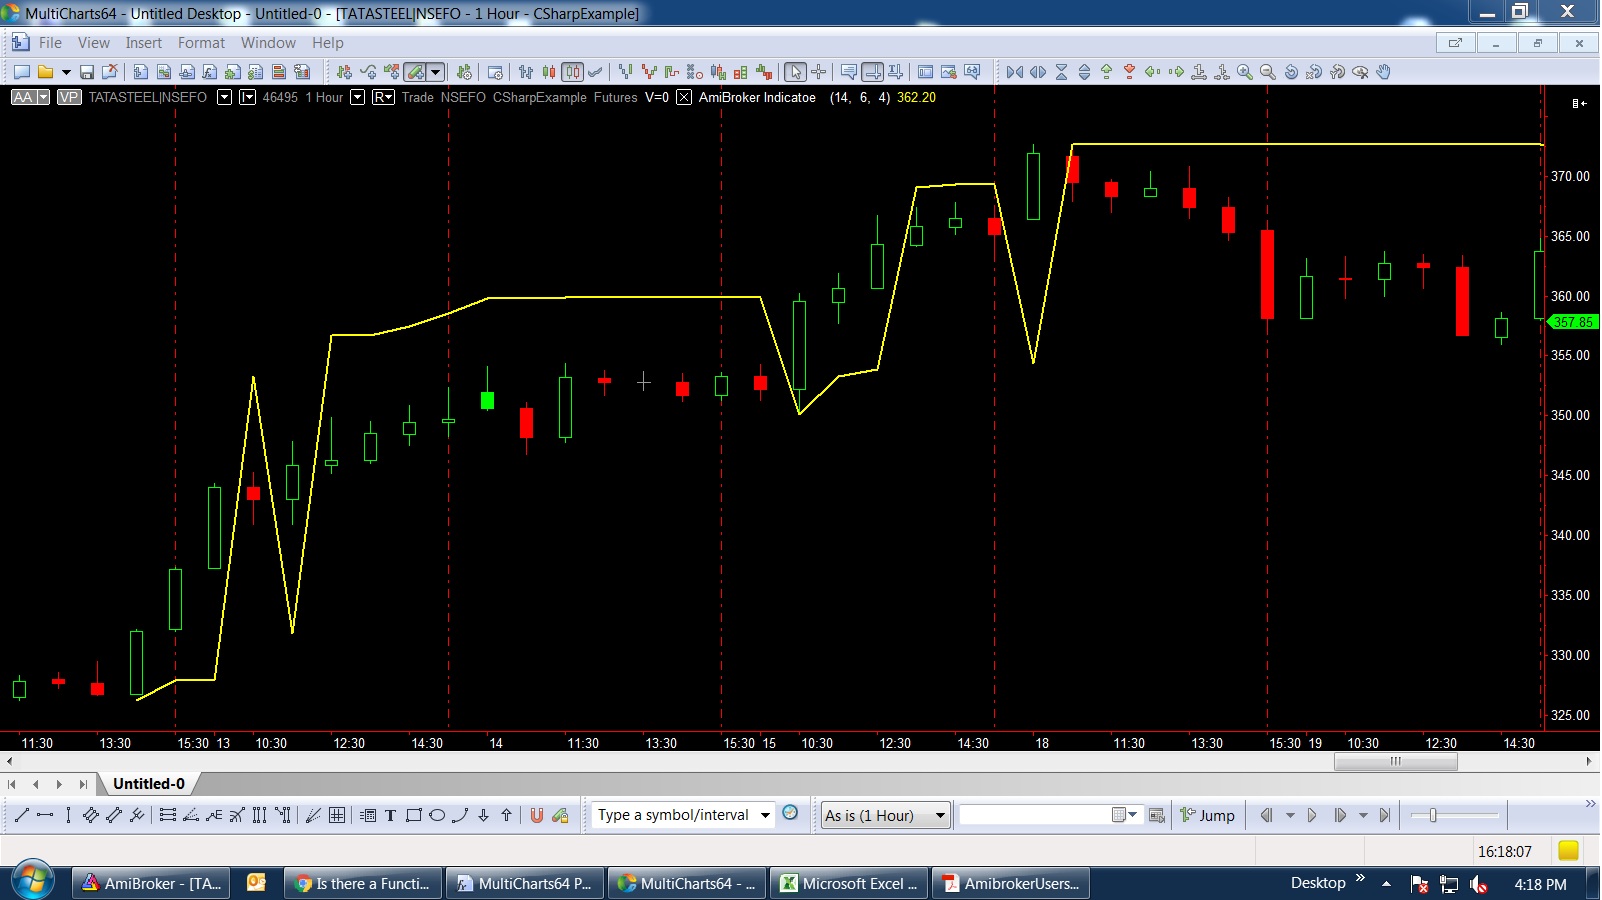Screen dimensions: 1602x900
Task: Open the Insert menu
Action: tap(143, 43)
